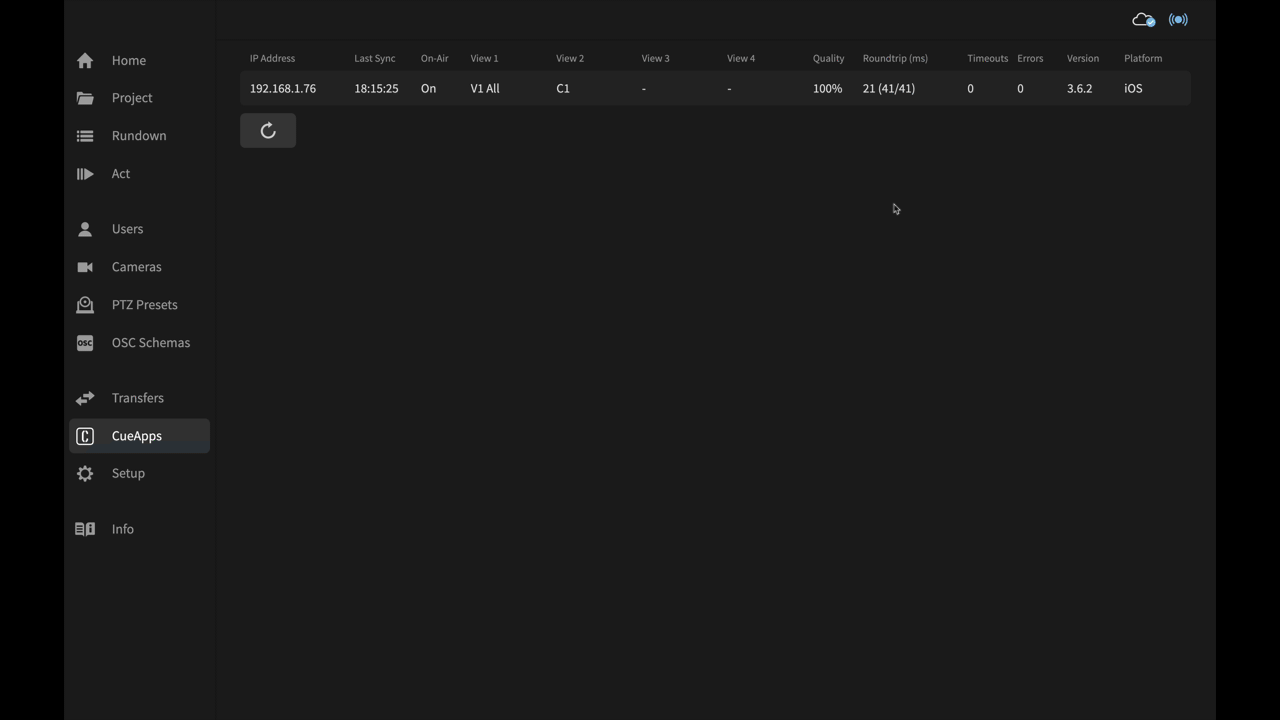Click the Last Sync column header
The width and height of the screenshot is (1280, 720).
(x=375, y=58)
